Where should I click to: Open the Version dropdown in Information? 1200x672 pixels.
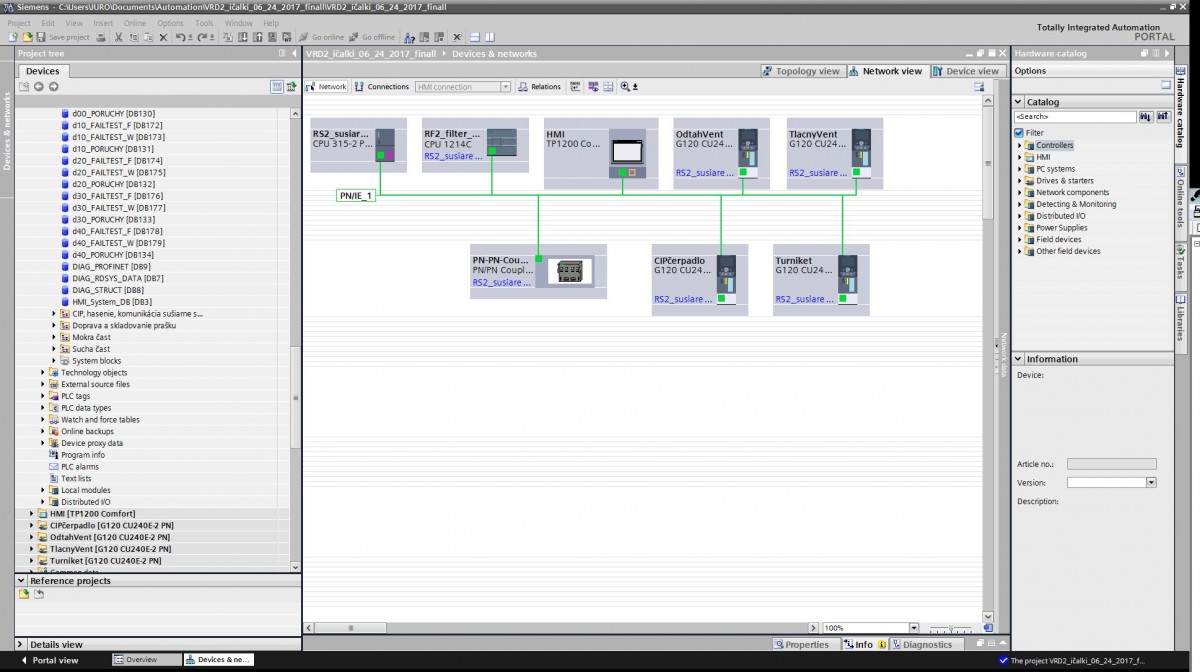coord(1151,482)
